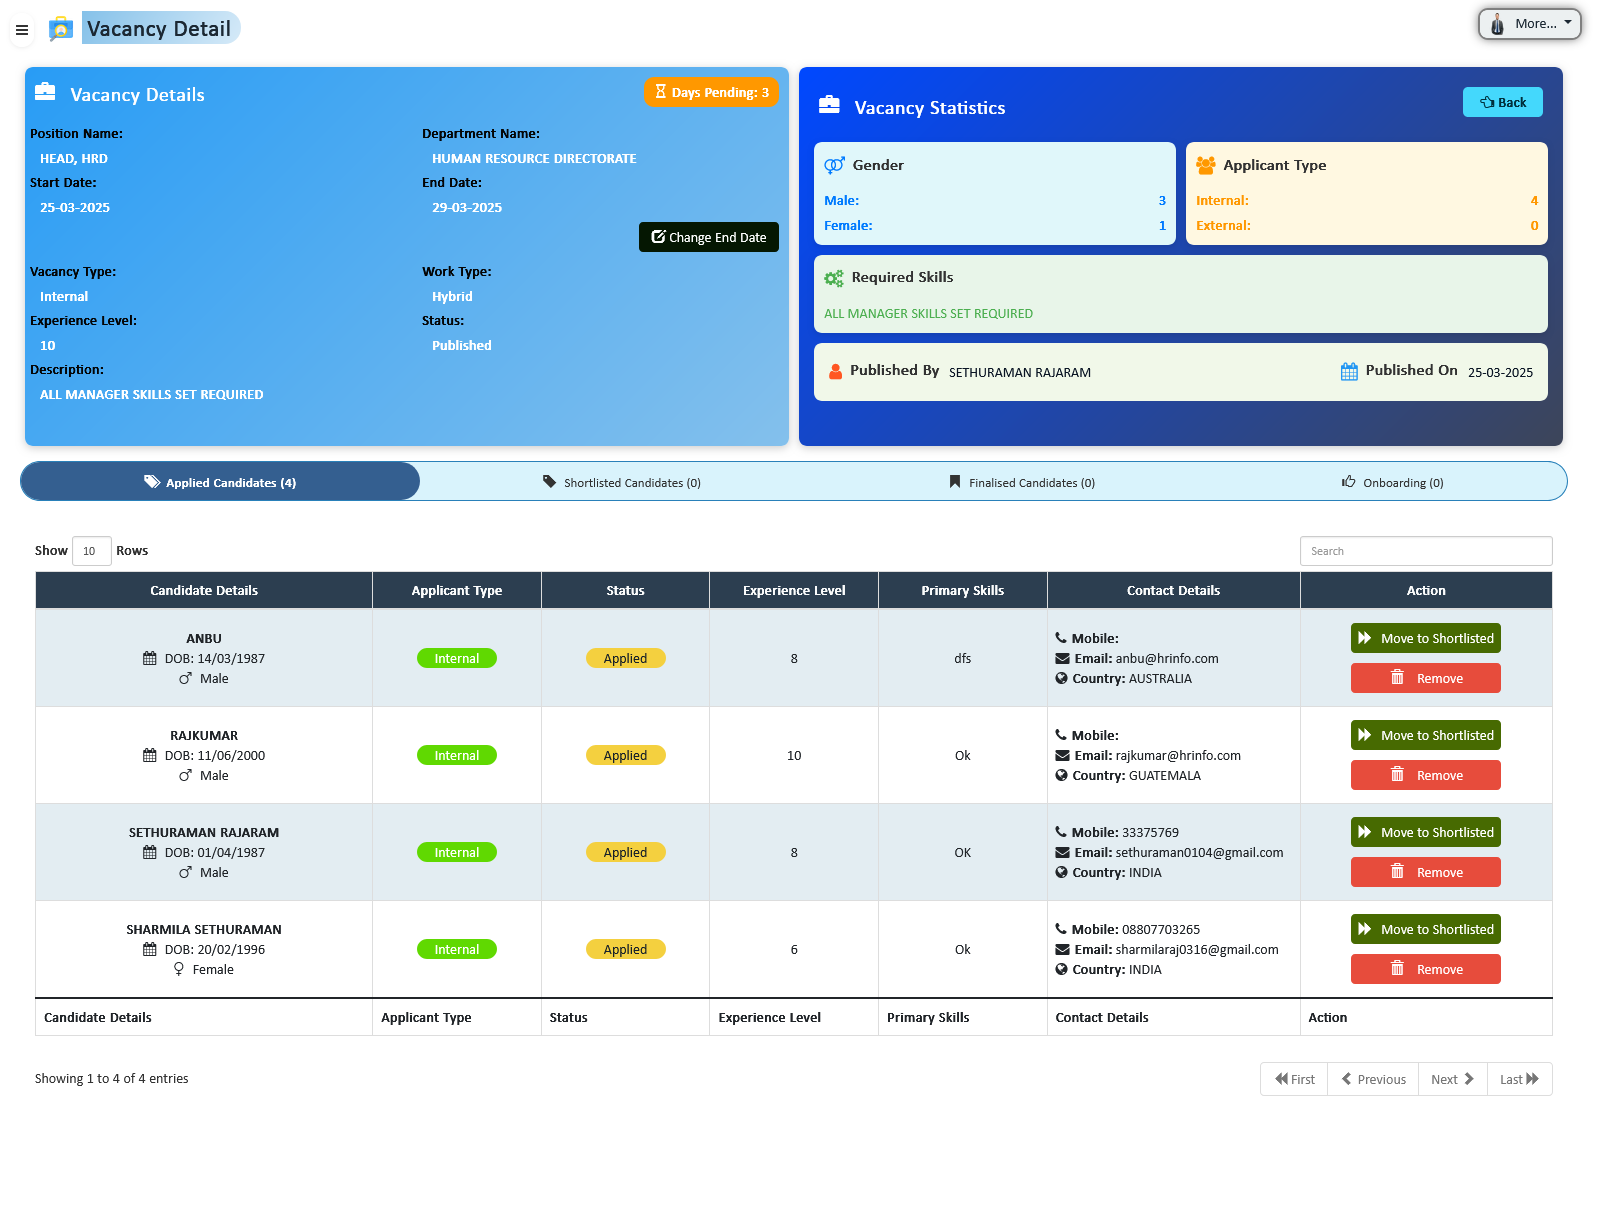Click the Published By person icon
Viewport: 1600px width, 1216px height.
(835, 370)
